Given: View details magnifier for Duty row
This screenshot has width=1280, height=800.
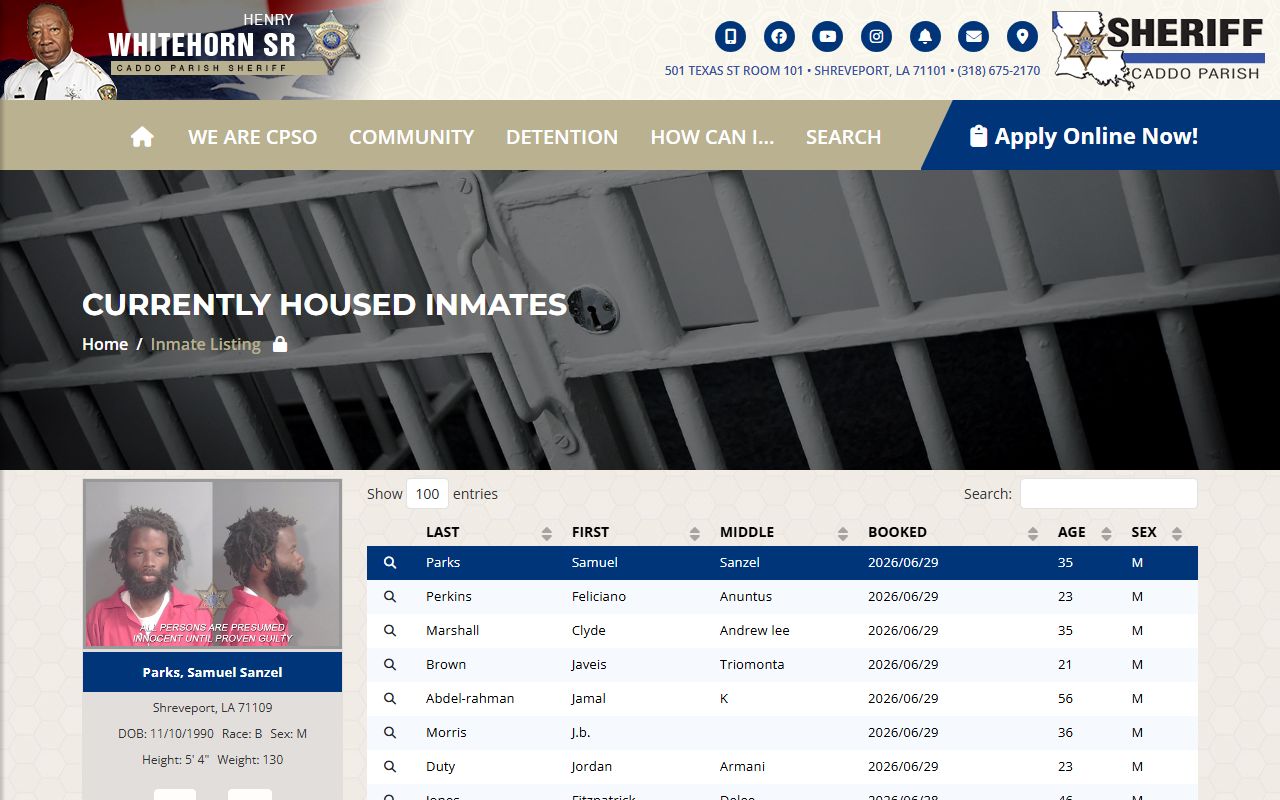Looking at the screenshot, I should click(x=390, y=767).
